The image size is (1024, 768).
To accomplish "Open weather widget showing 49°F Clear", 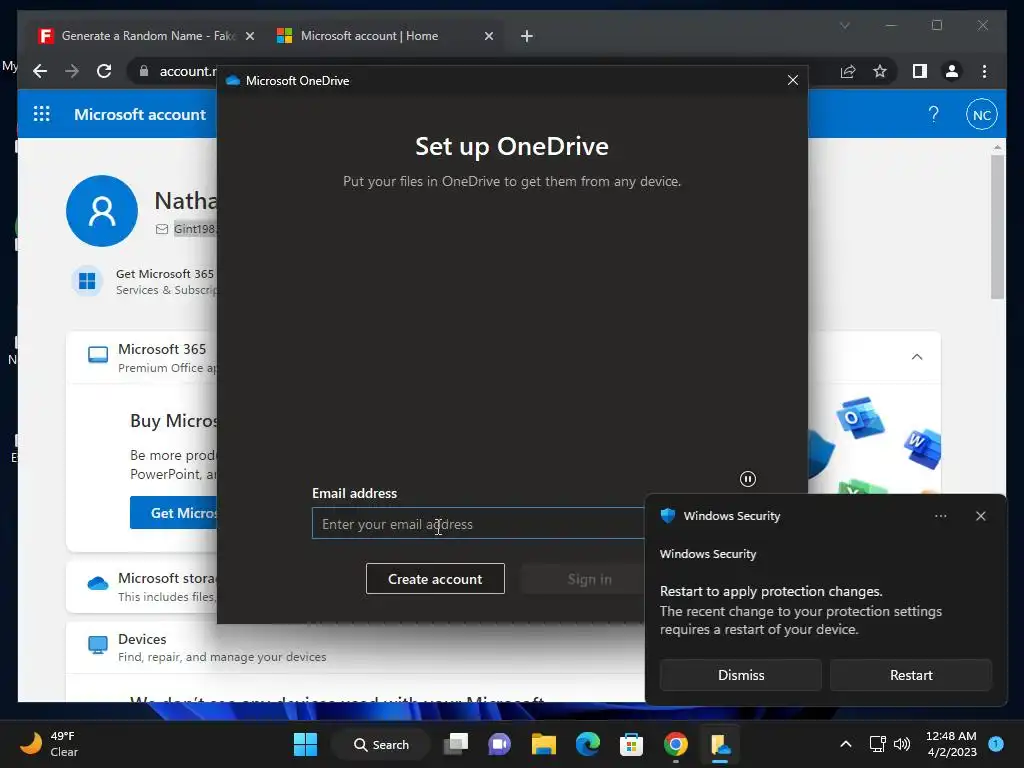I will pos(48,744).
